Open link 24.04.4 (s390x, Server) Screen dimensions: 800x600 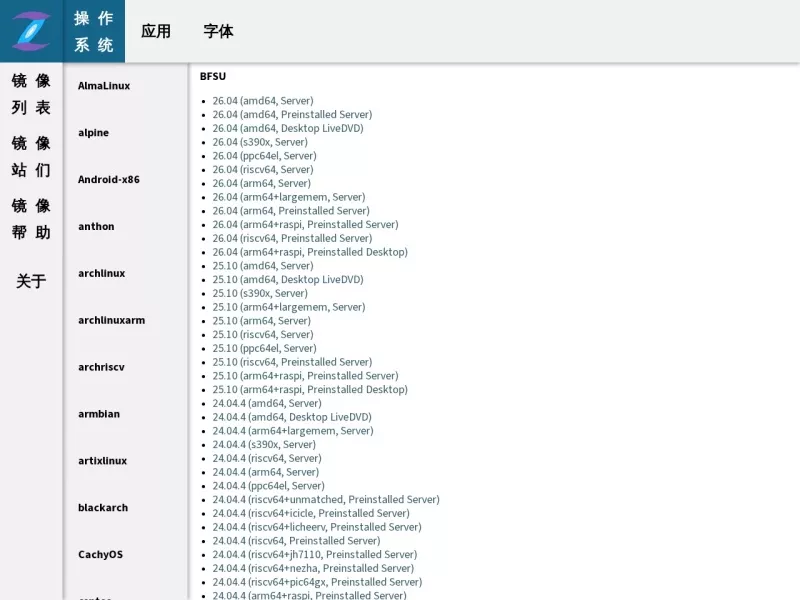pyautogui.click(x=264, y=445)
